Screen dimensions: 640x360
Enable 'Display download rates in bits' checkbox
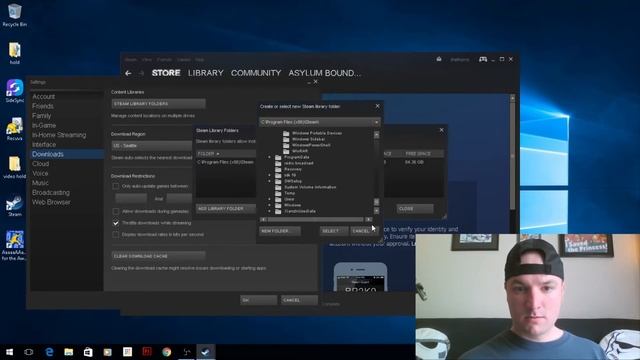click(116, 235)
